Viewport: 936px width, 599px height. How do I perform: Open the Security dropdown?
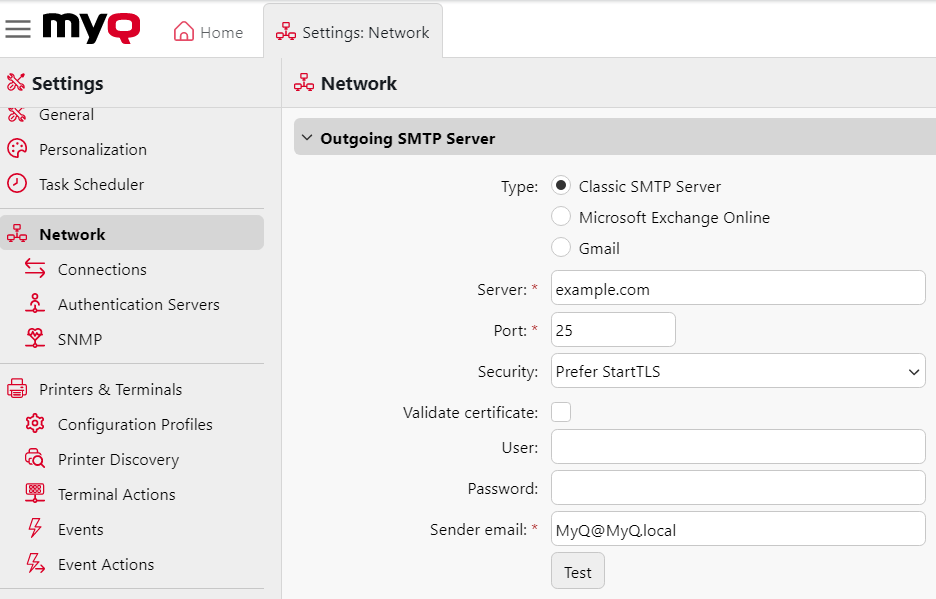point(738,370)
